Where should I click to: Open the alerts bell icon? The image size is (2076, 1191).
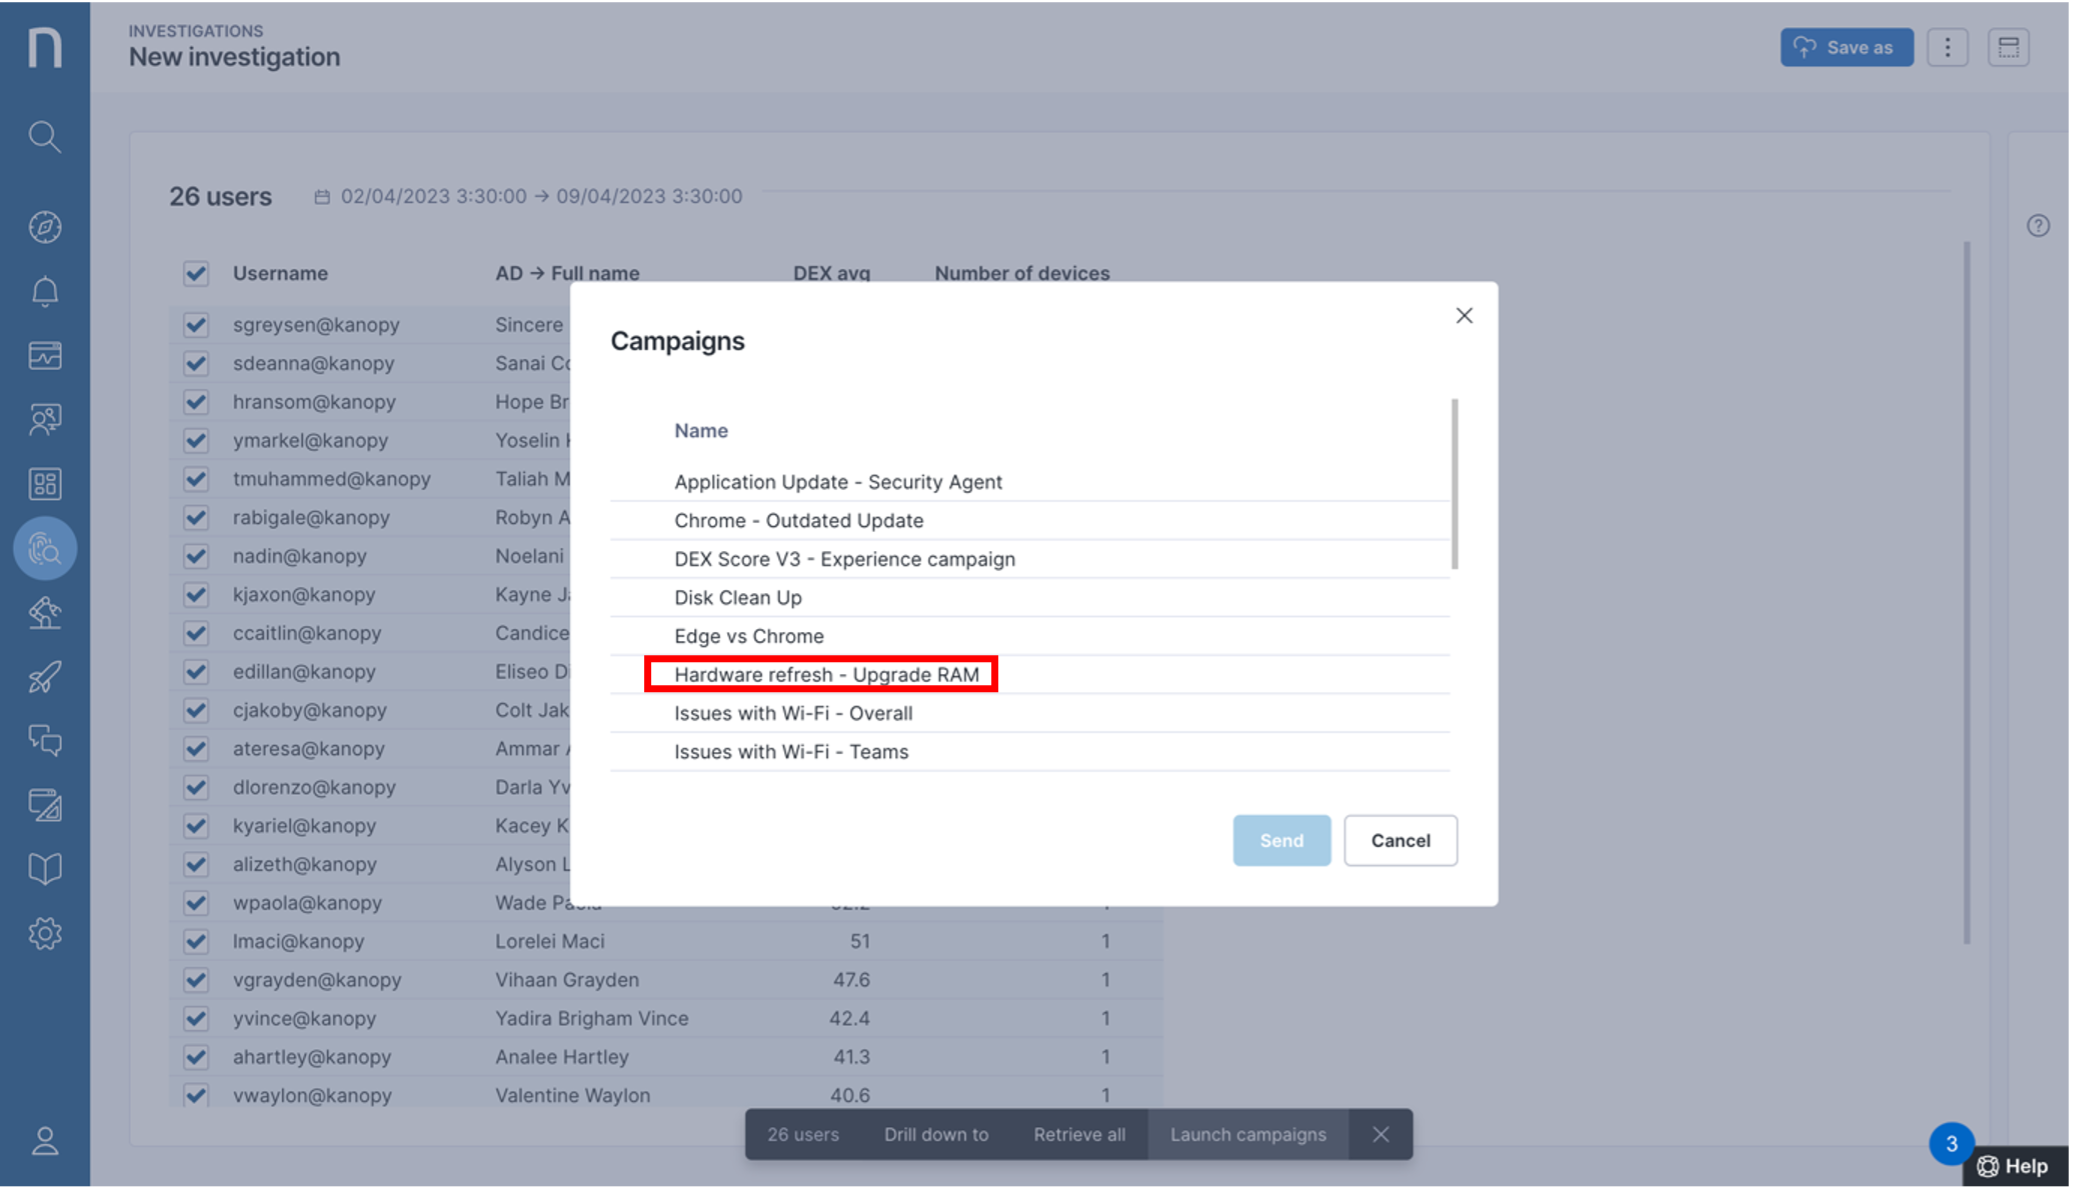(44, 291)
